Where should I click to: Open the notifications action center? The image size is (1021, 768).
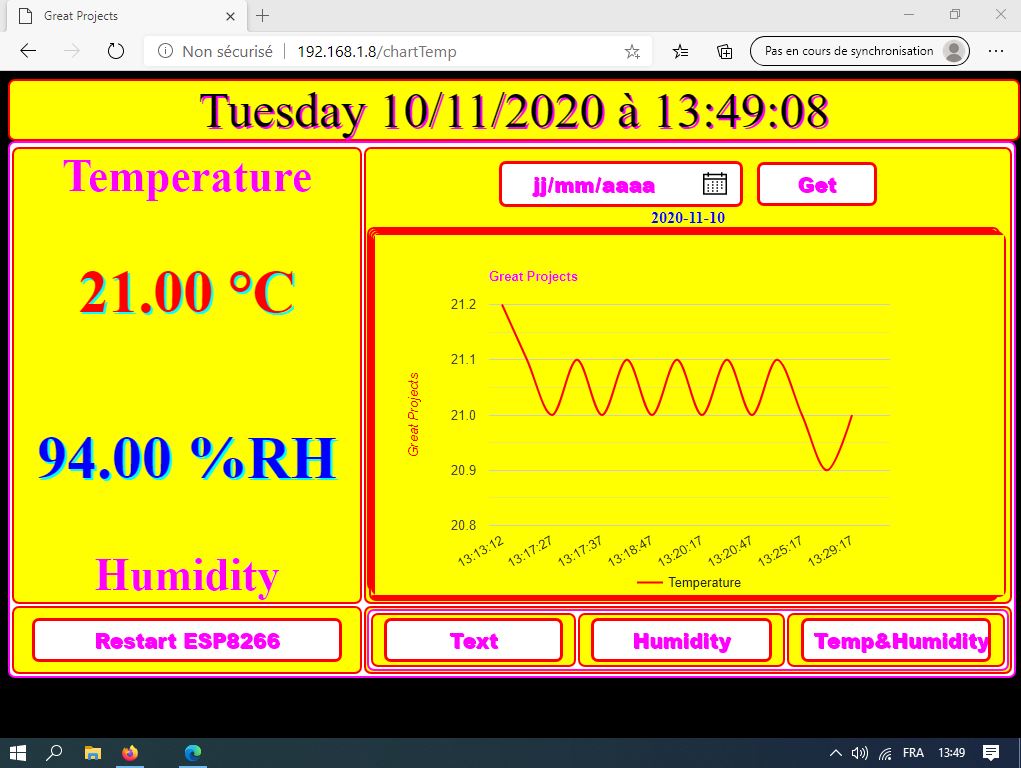(989, 753)
